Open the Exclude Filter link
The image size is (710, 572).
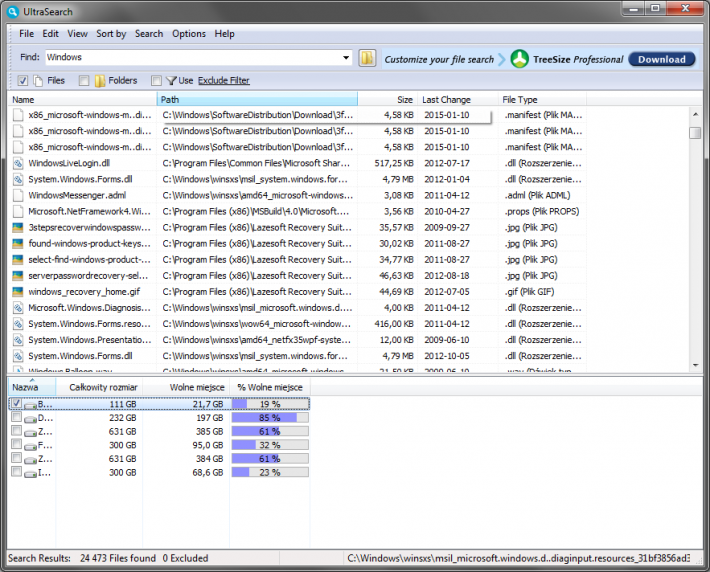pos(224,81)
